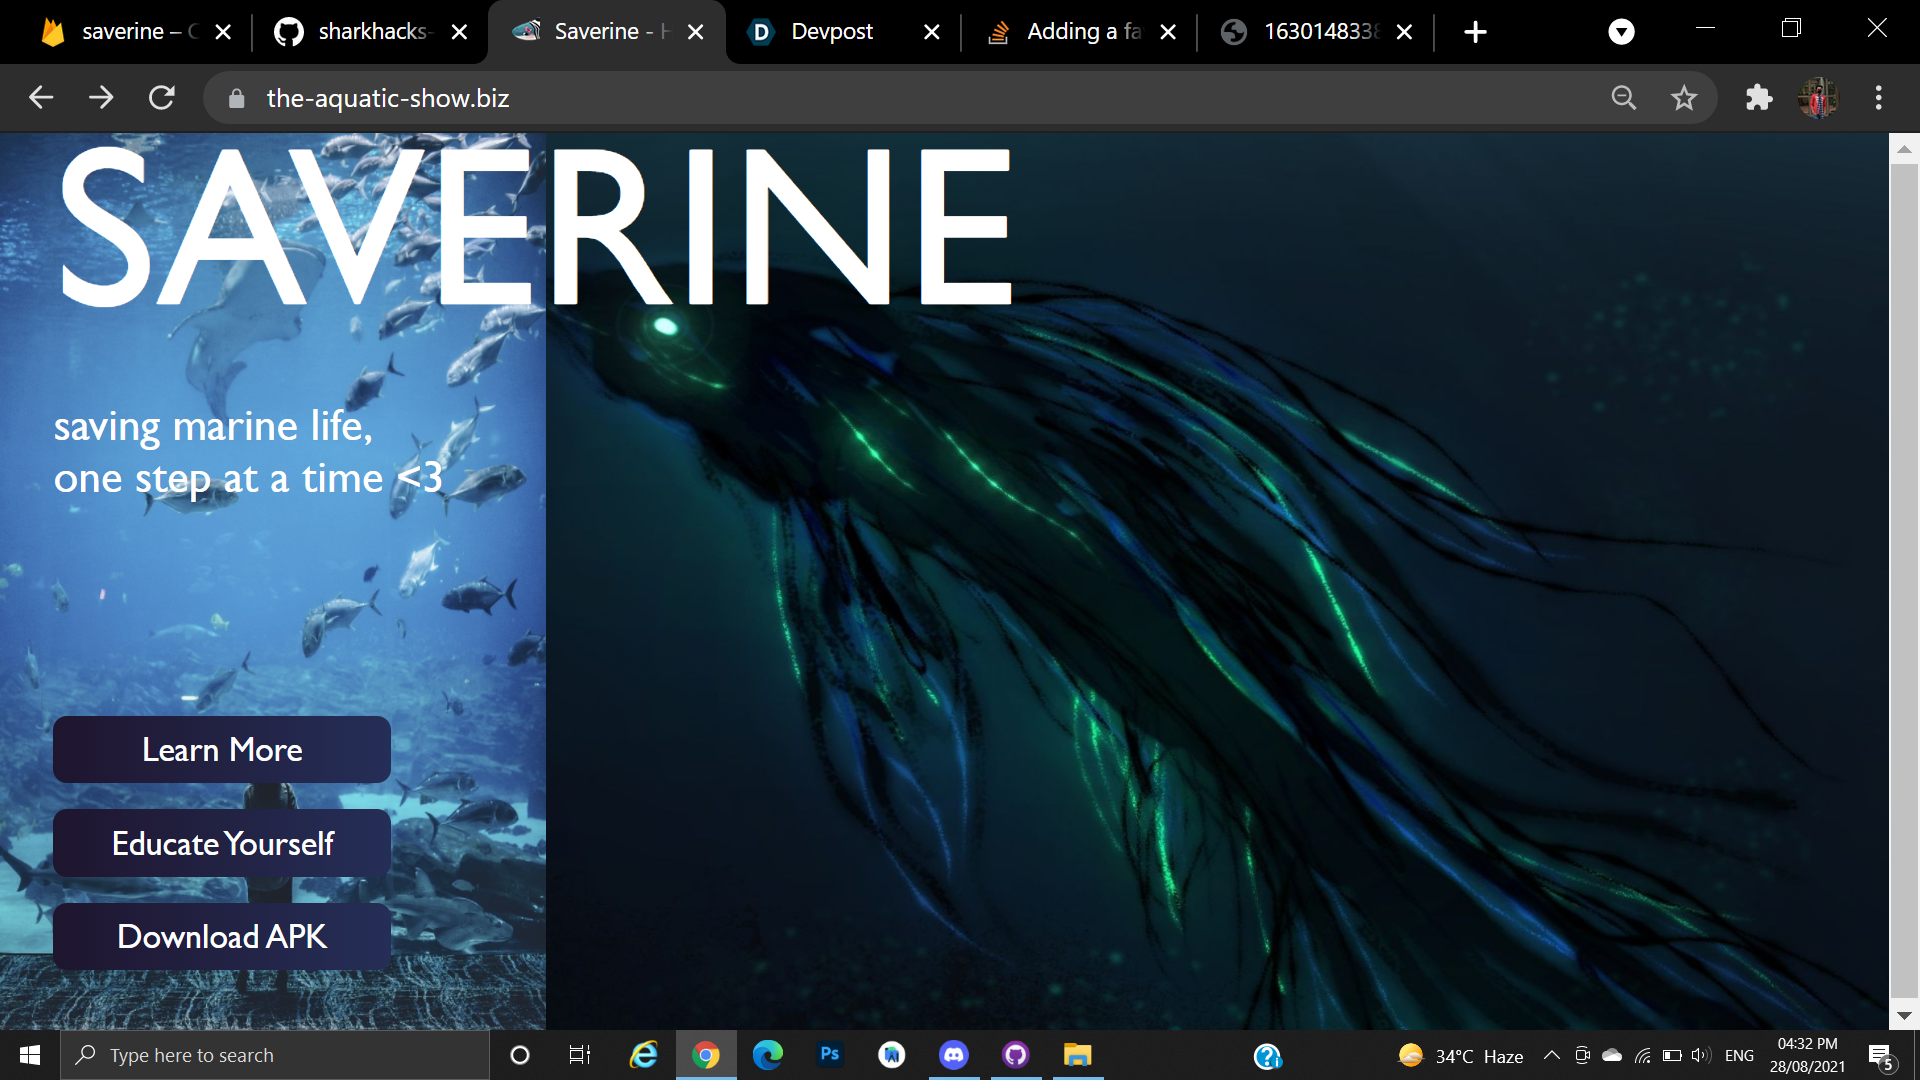Click the browser back arrow

coord(41,98)
